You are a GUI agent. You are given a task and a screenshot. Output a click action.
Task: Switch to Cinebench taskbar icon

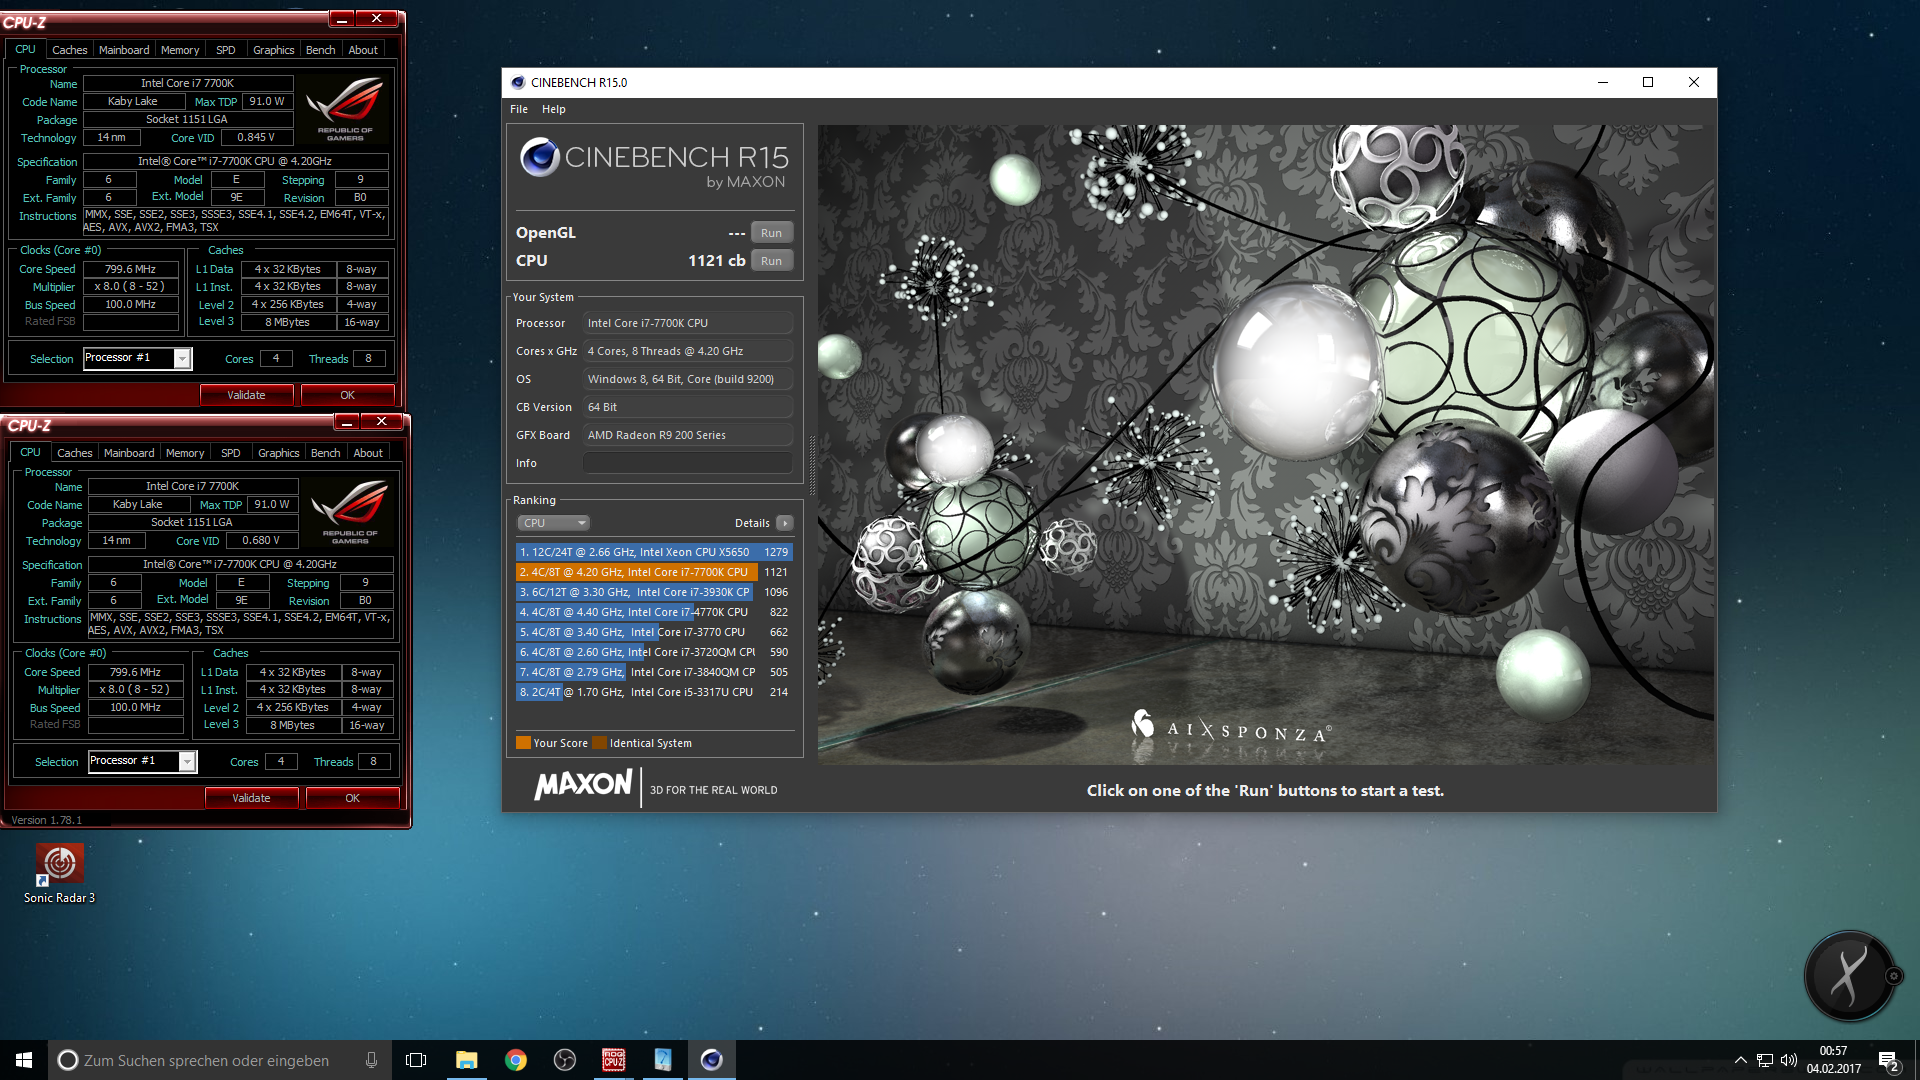711,1060
